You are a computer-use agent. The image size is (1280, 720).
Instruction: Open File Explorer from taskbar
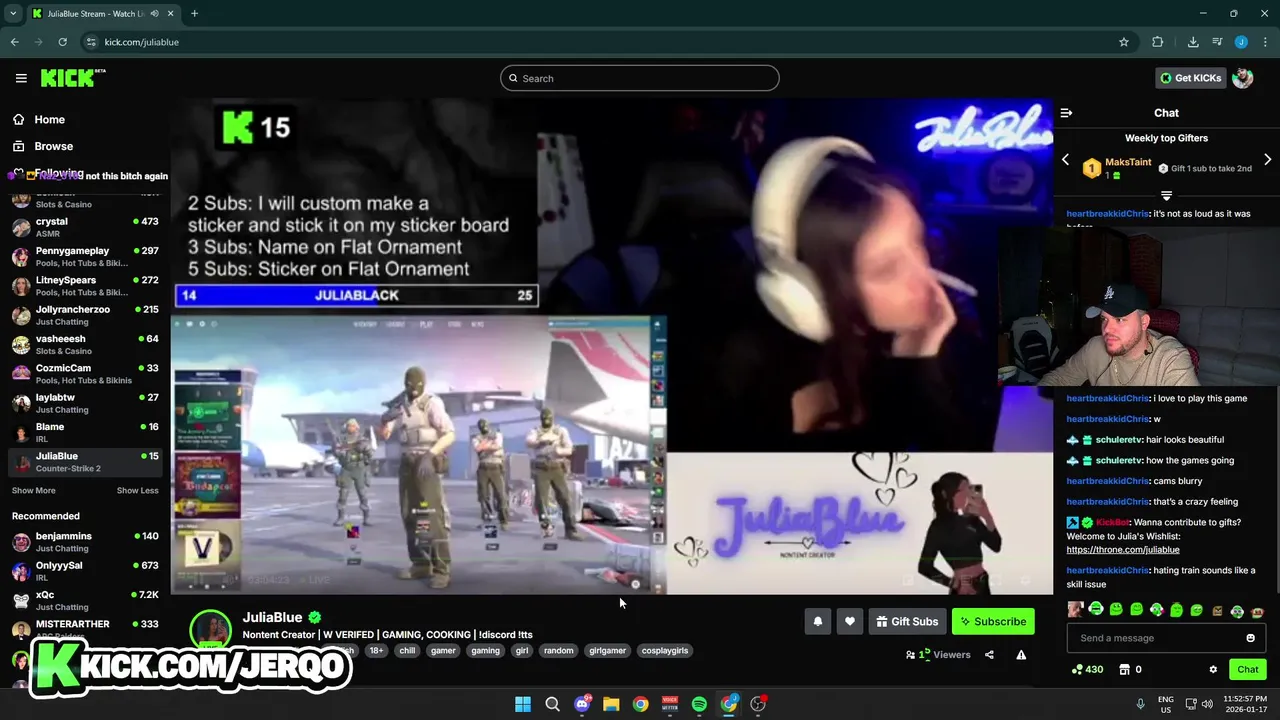click(x=611, y=704)
